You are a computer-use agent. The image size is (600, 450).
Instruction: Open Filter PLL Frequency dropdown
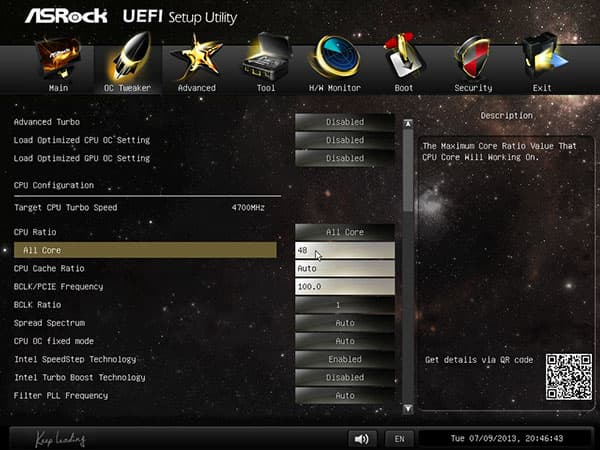coord(345,396)
